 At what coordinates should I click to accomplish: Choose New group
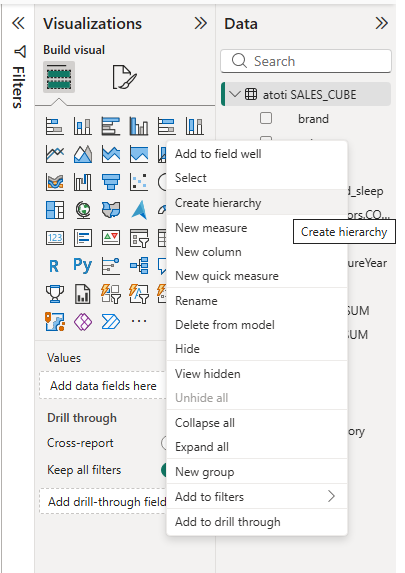coord(257,472)
